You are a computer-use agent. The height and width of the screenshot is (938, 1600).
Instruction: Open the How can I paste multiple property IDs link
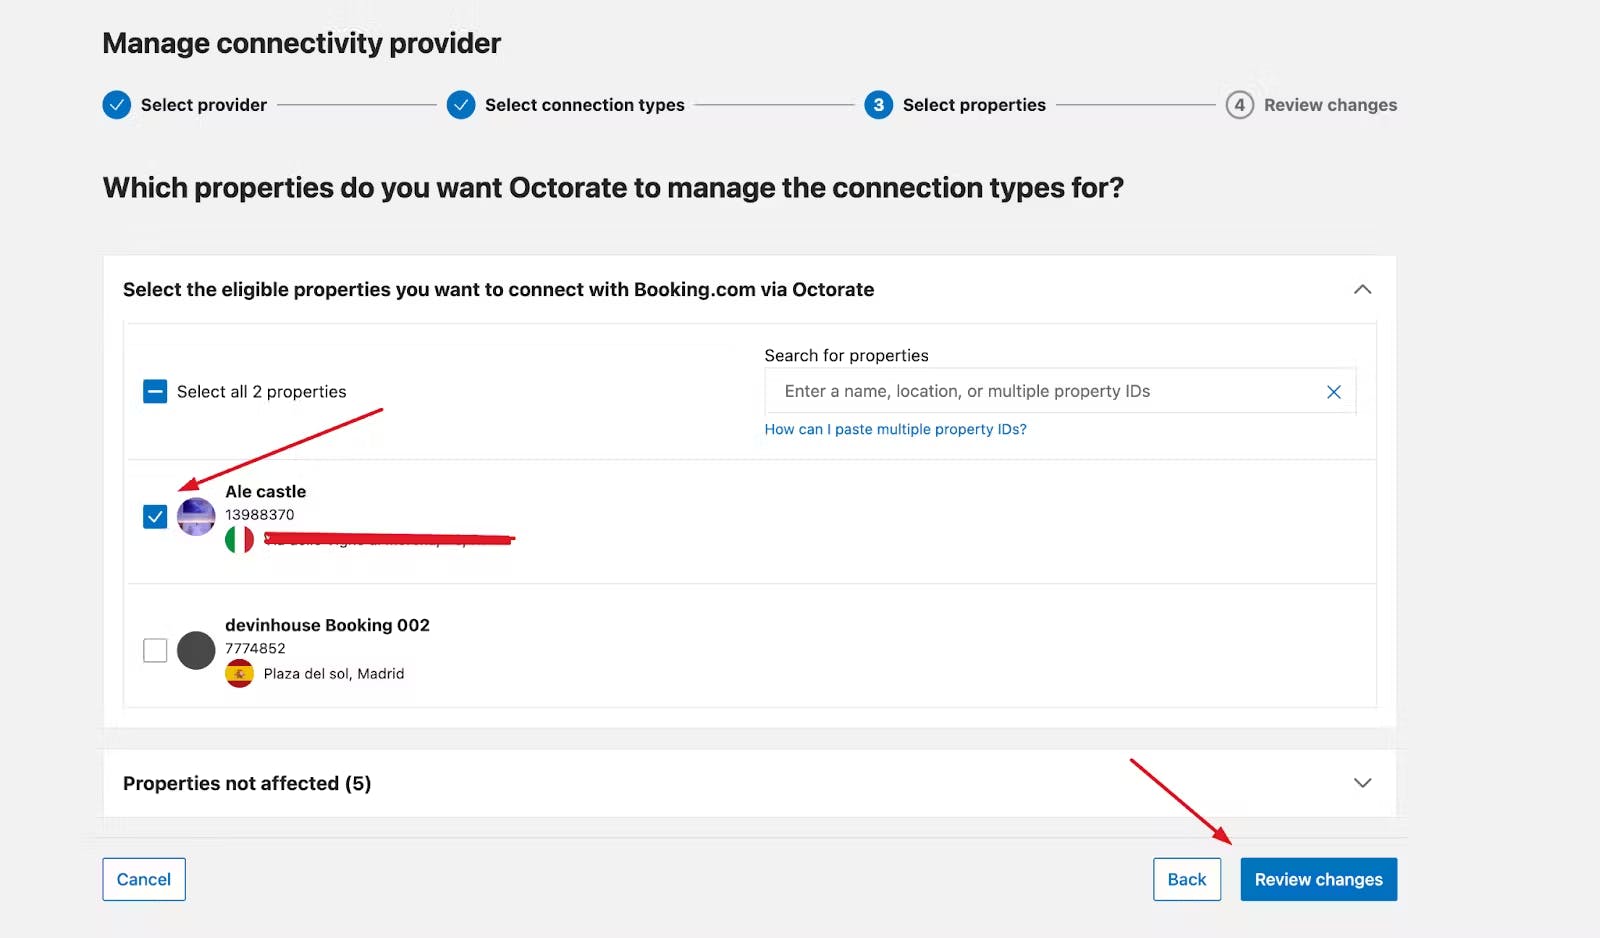coord(895,429)
